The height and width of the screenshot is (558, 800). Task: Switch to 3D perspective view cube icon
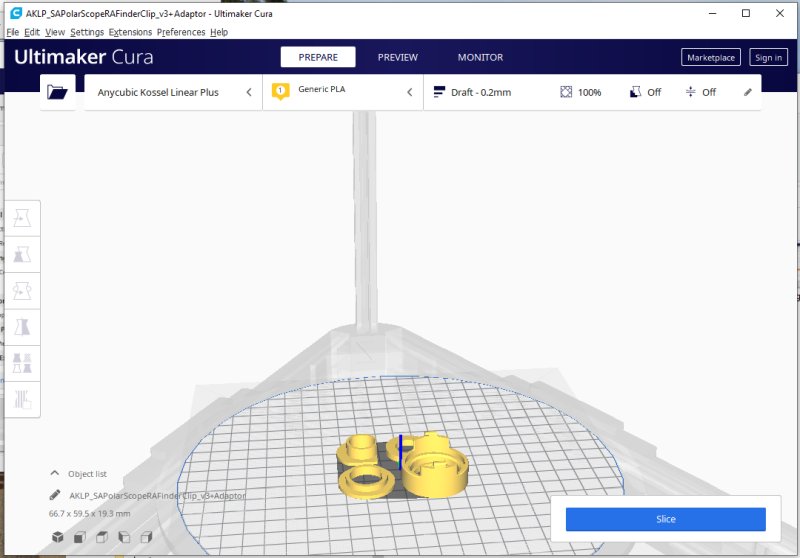[x=58, y=537]
